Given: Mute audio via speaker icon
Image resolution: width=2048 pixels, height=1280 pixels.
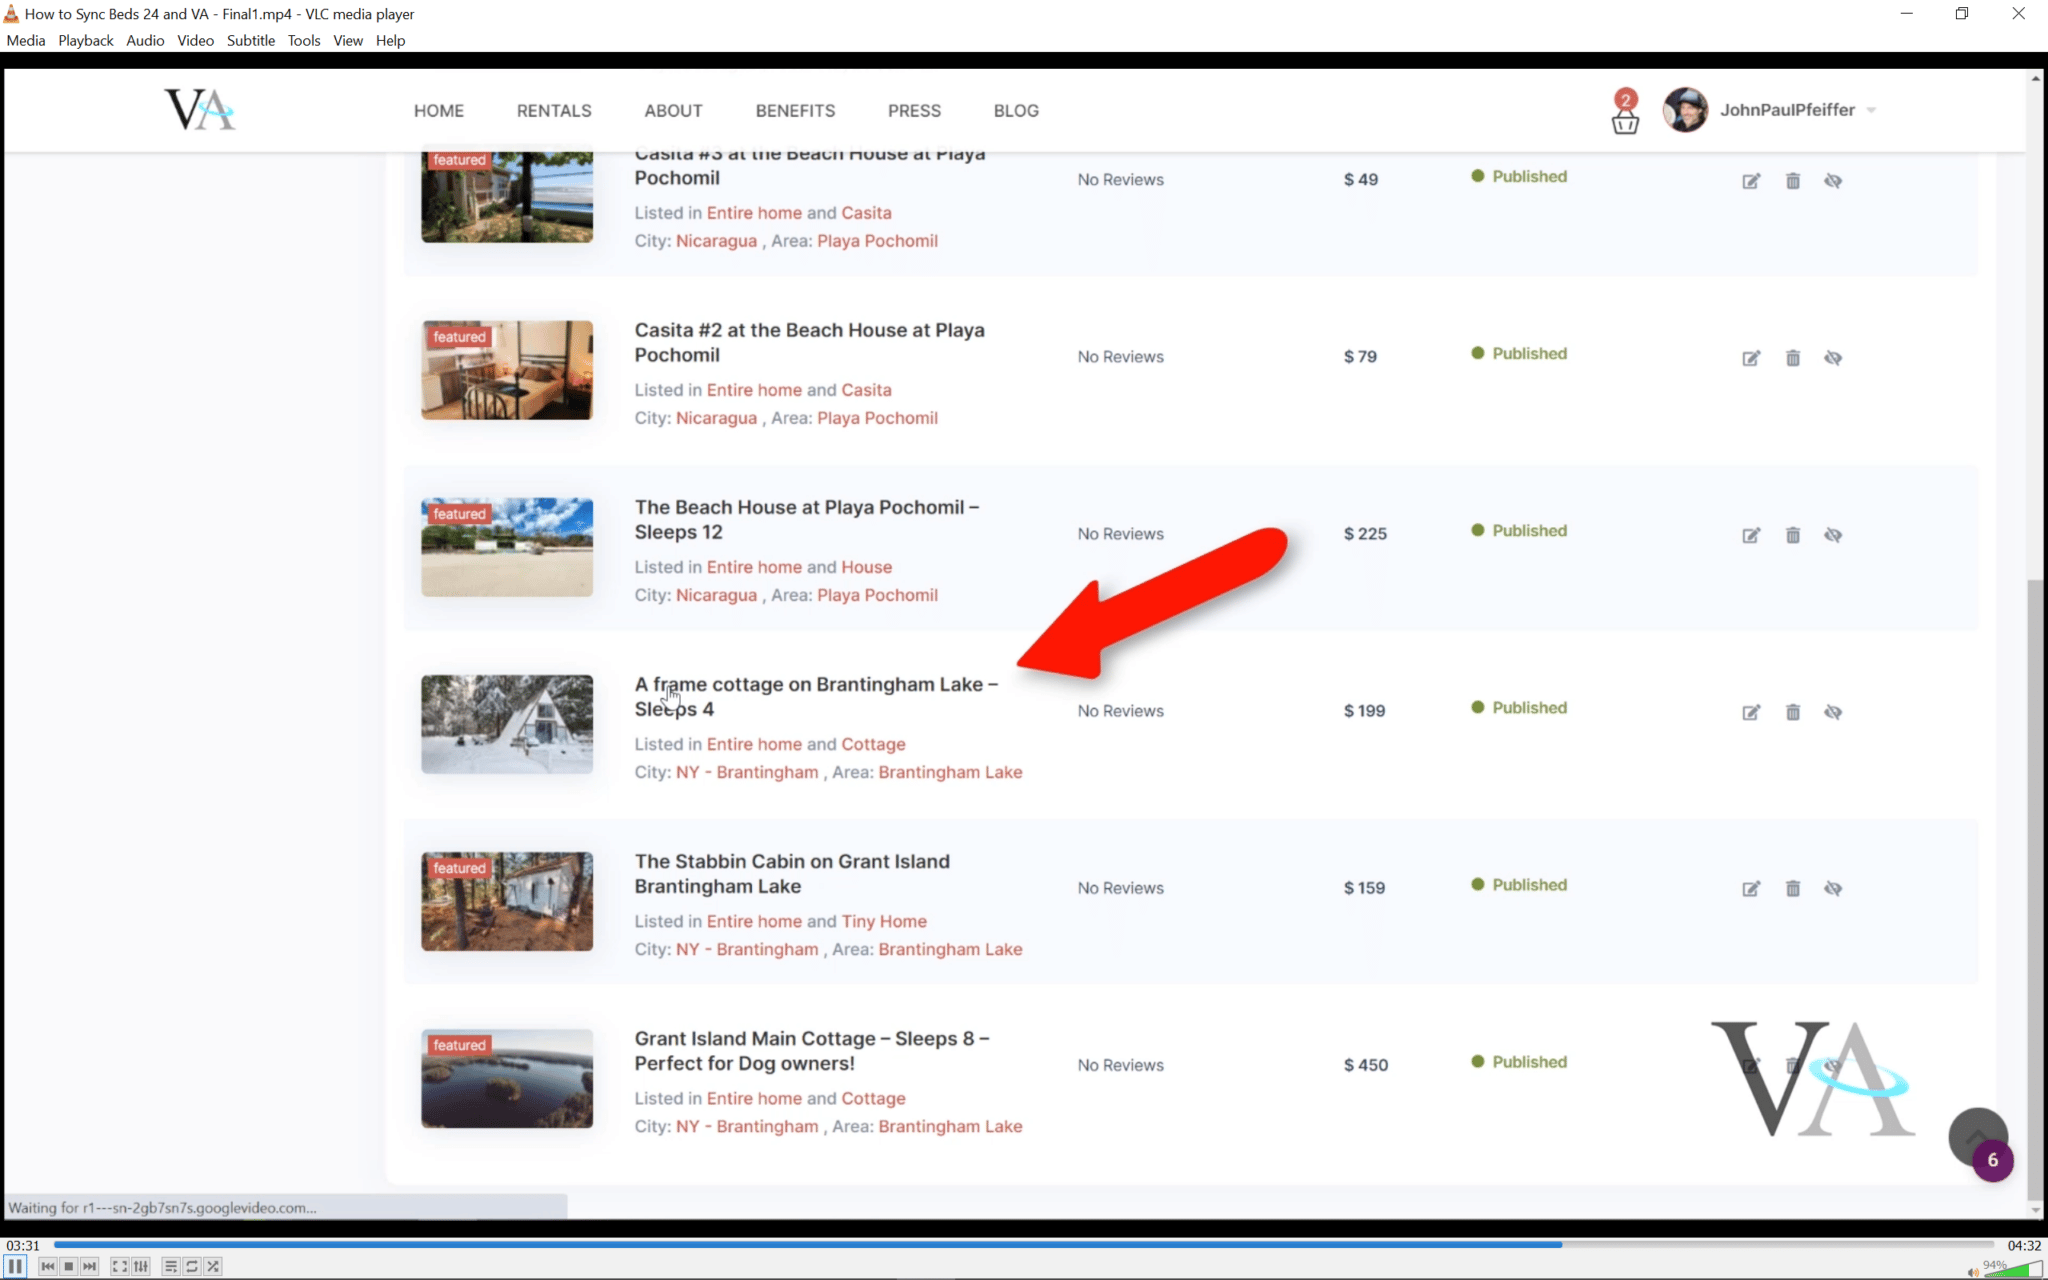Looking at the screenshot, I should pyautogui.click(x=1972, y=1271).
